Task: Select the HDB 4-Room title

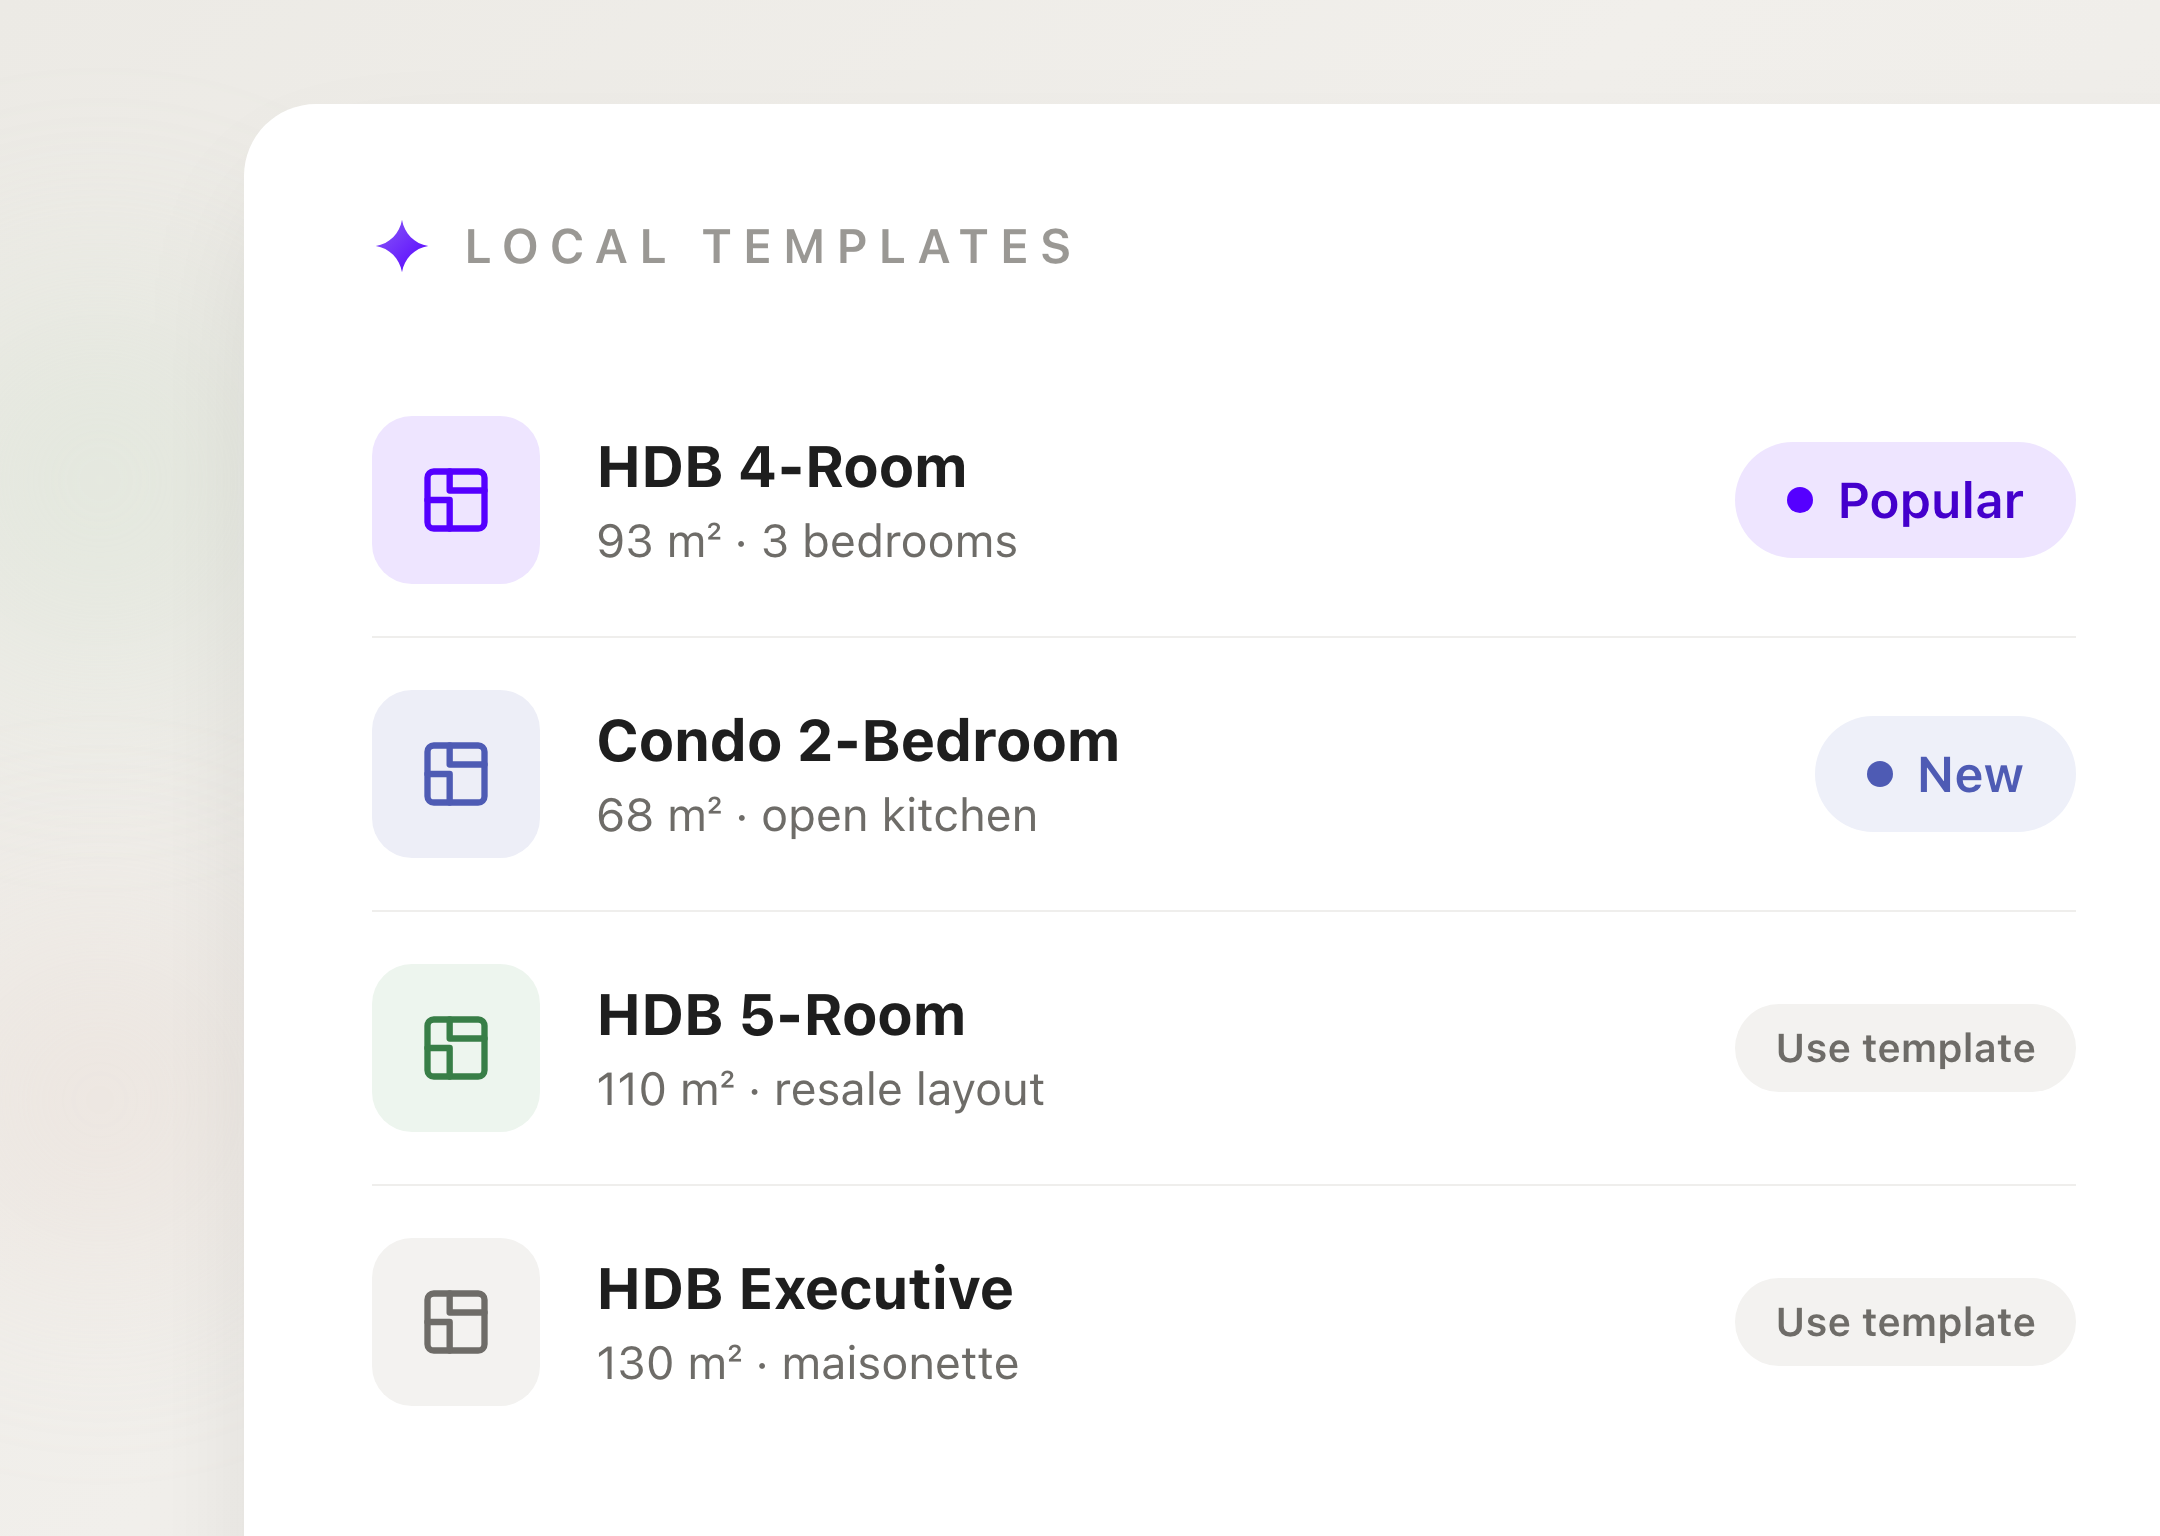Action: coord(782,467)
